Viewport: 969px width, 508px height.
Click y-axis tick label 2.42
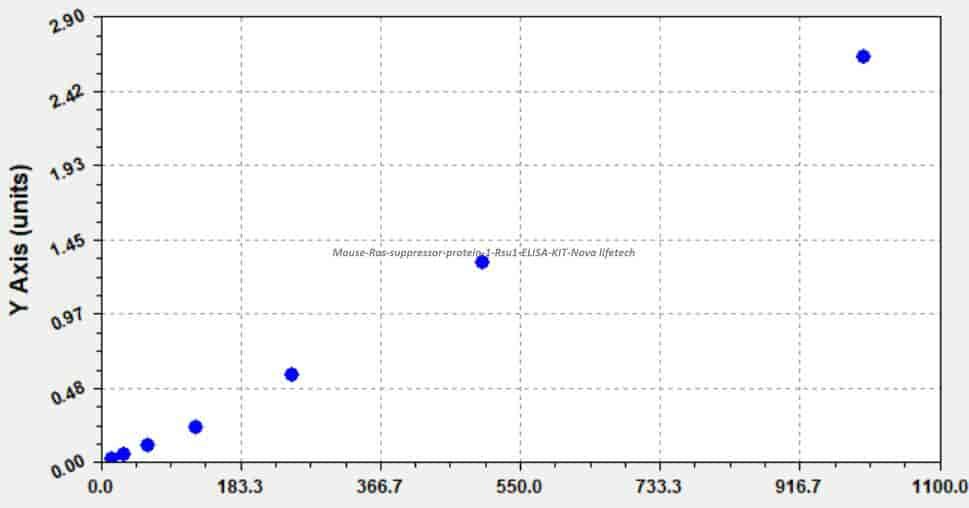(68, 96)
